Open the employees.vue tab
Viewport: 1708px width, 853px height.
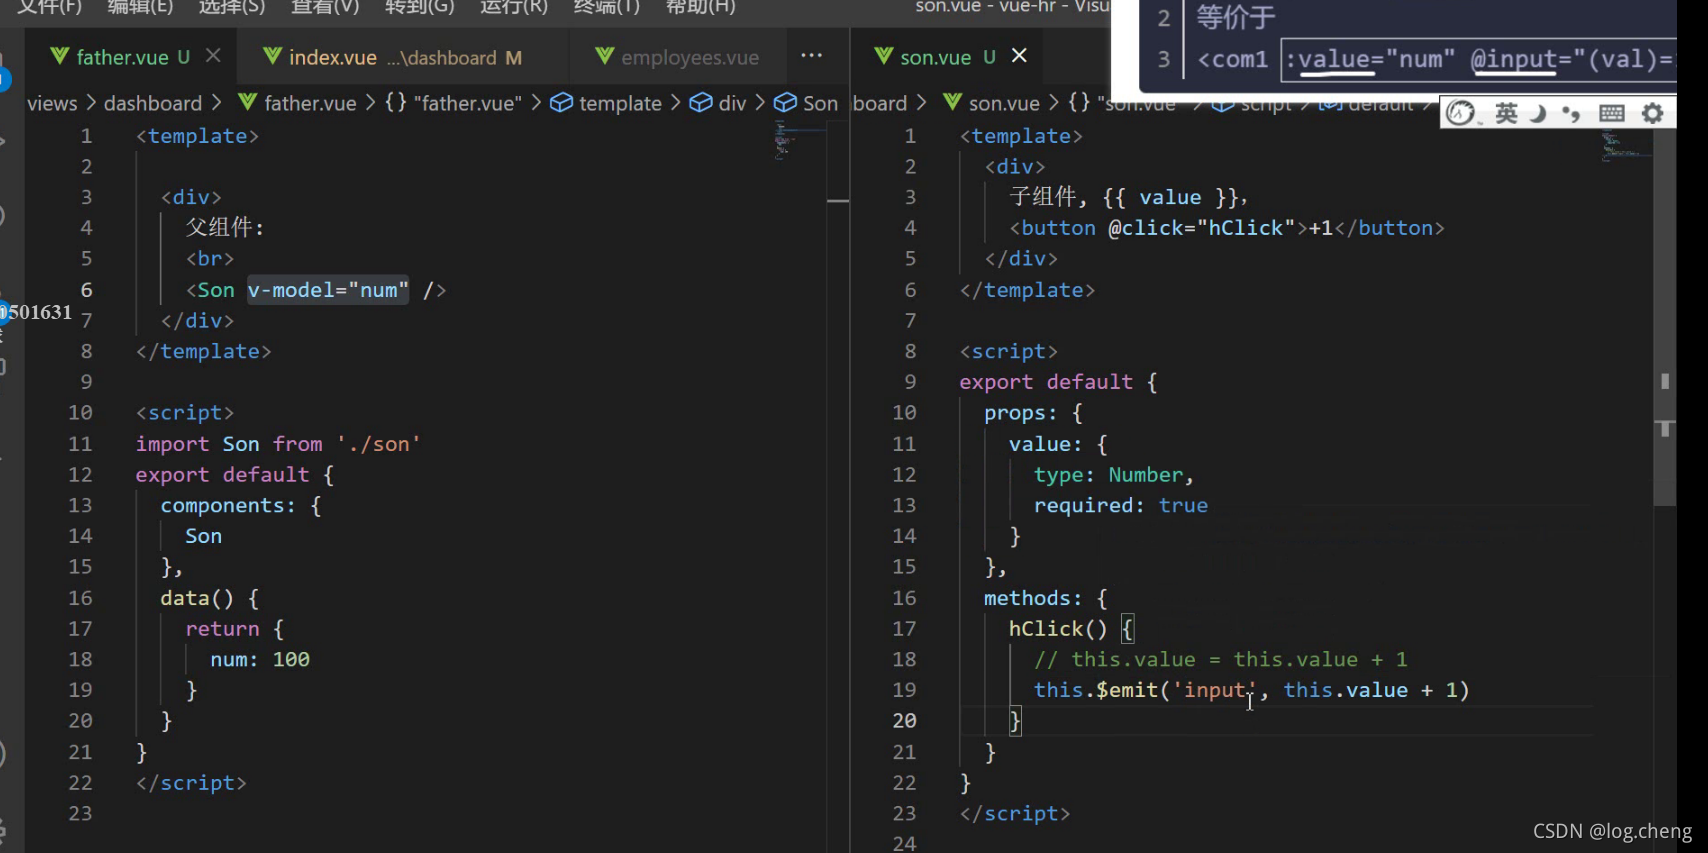pos(676,57)
